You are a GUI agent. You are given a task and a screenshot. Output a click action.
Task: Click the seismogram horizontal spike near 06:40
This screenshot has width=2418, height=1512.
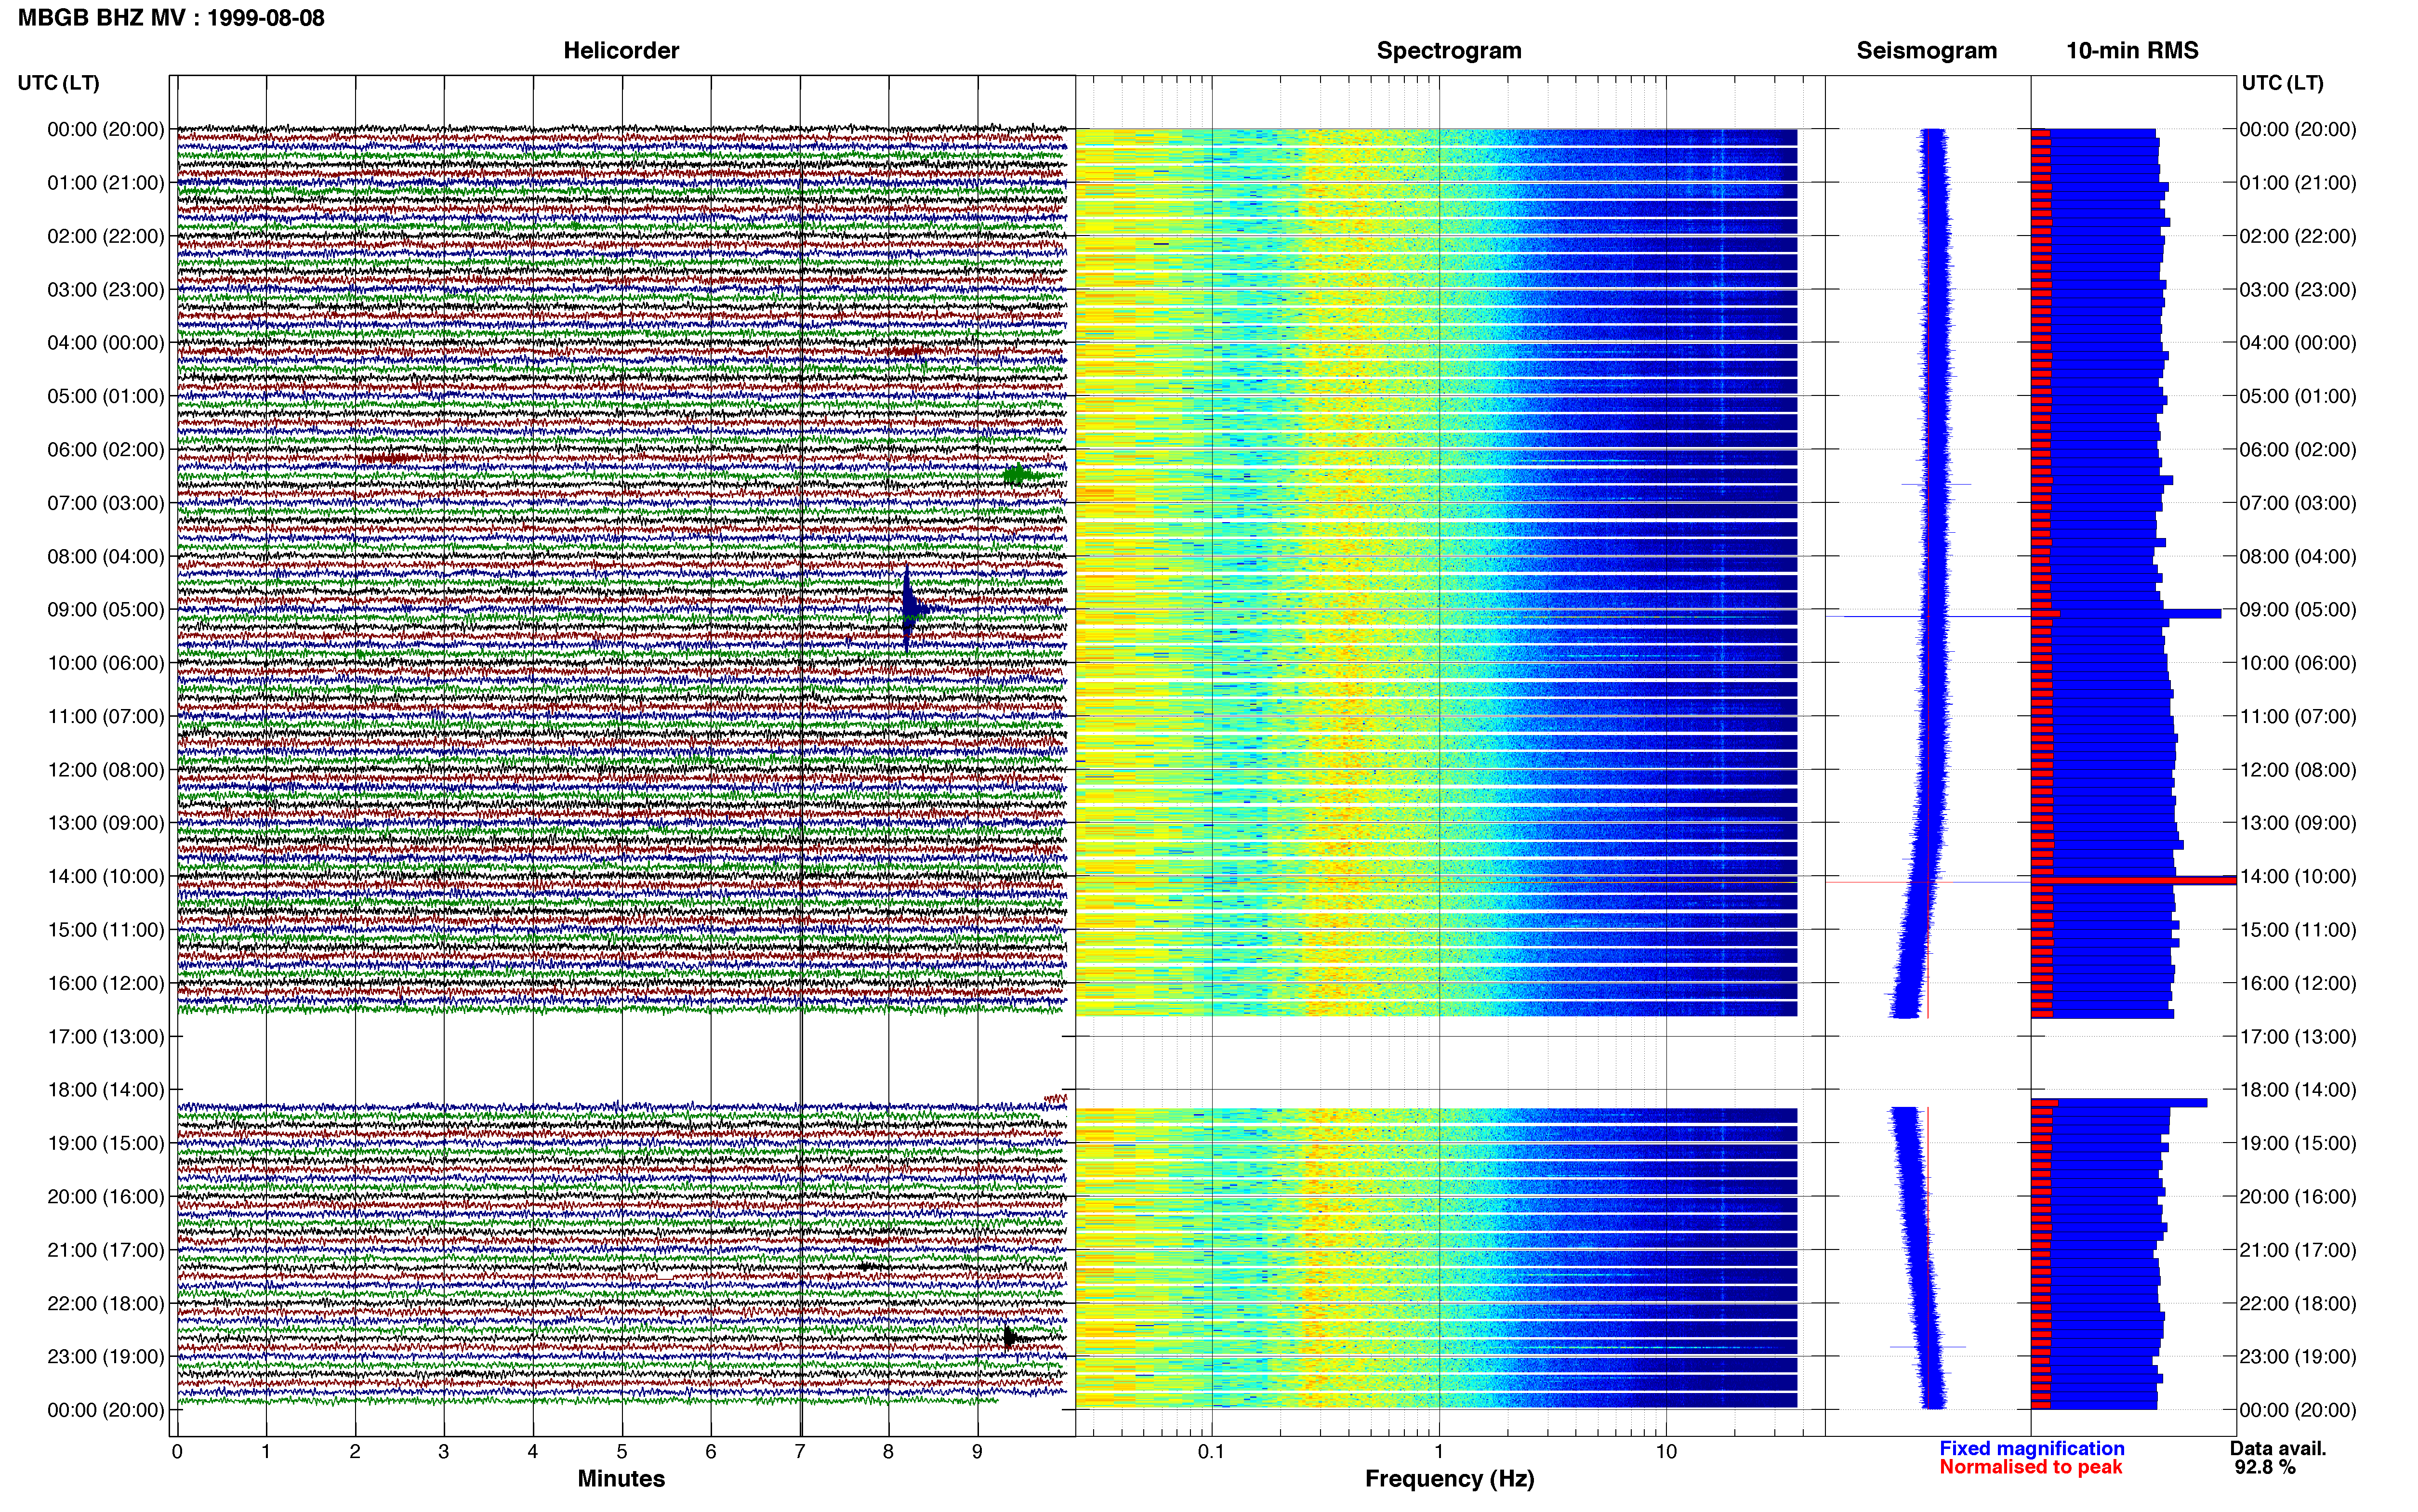1936,485
